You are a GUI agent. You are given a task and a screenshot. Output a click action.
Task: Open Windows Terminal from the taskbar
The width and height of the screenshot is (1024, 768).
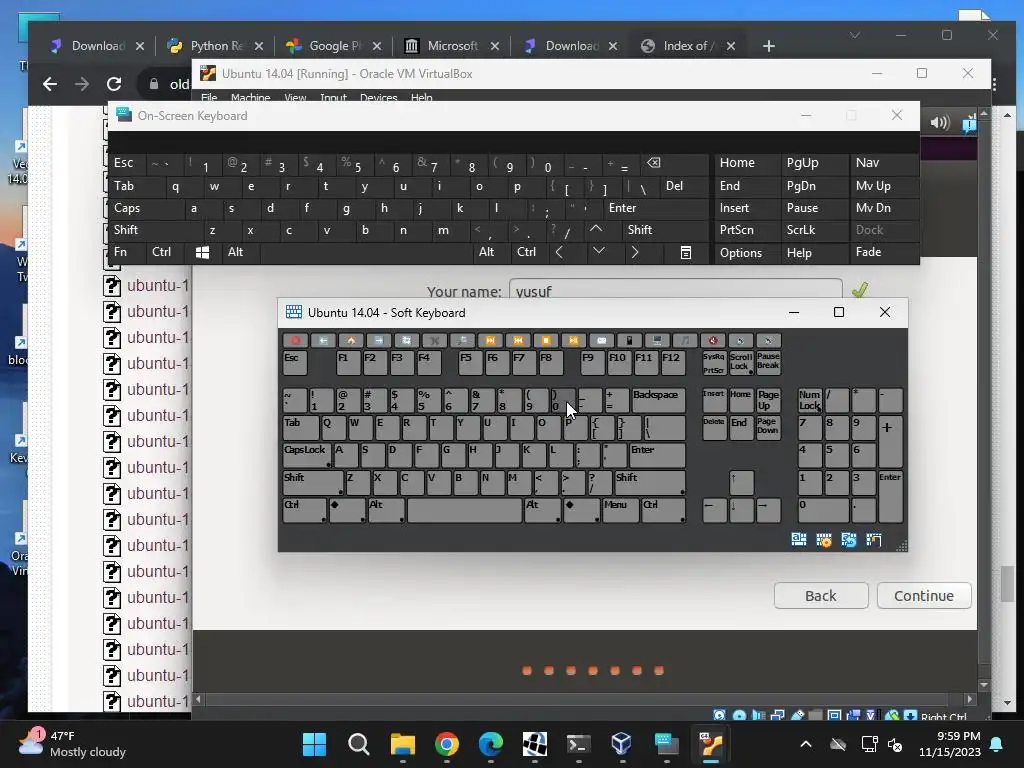pyautogui.click(x=579, y=744)
